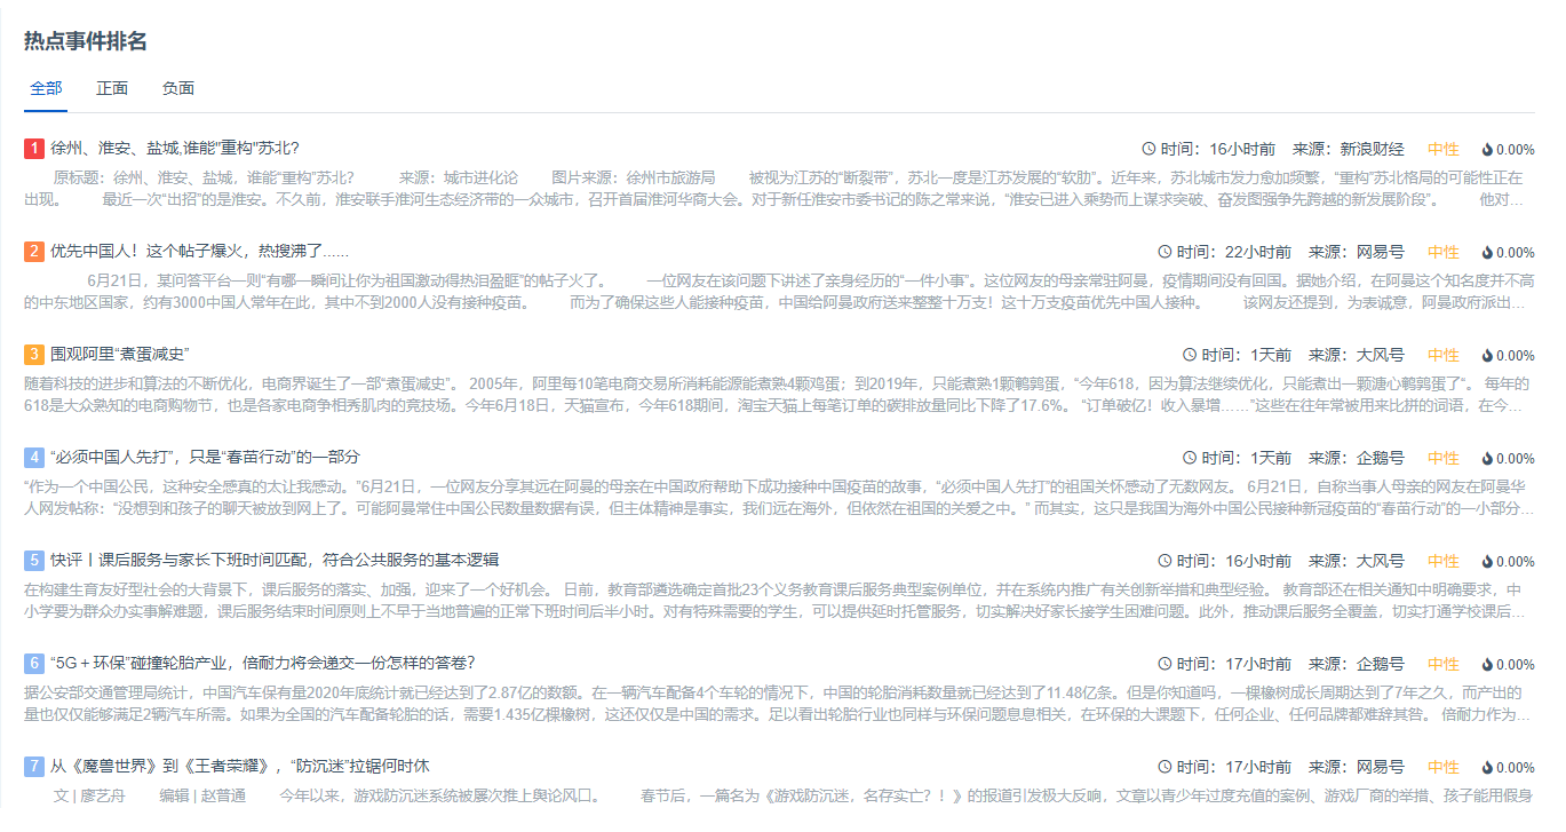
Task: Click the flame icon on the 优先中国人 row
Action: point(1487,253)
